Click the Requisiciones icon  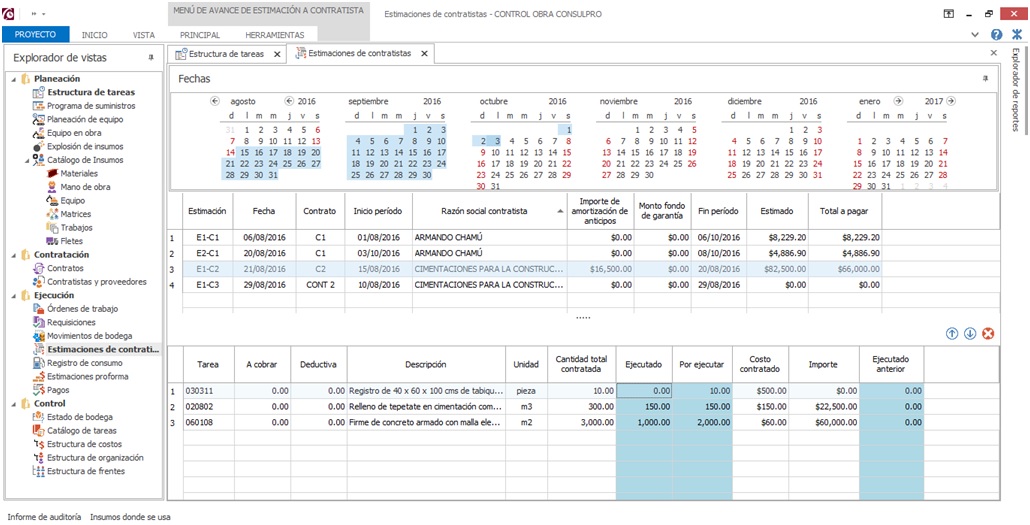click(38, 323)
